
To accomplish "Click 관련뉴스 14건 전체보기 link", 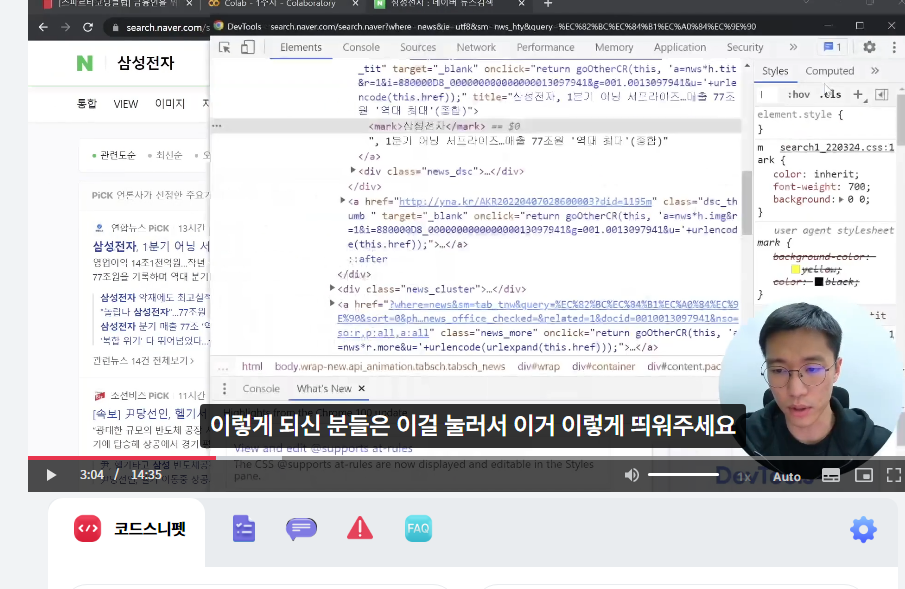I will pos(143,361).
